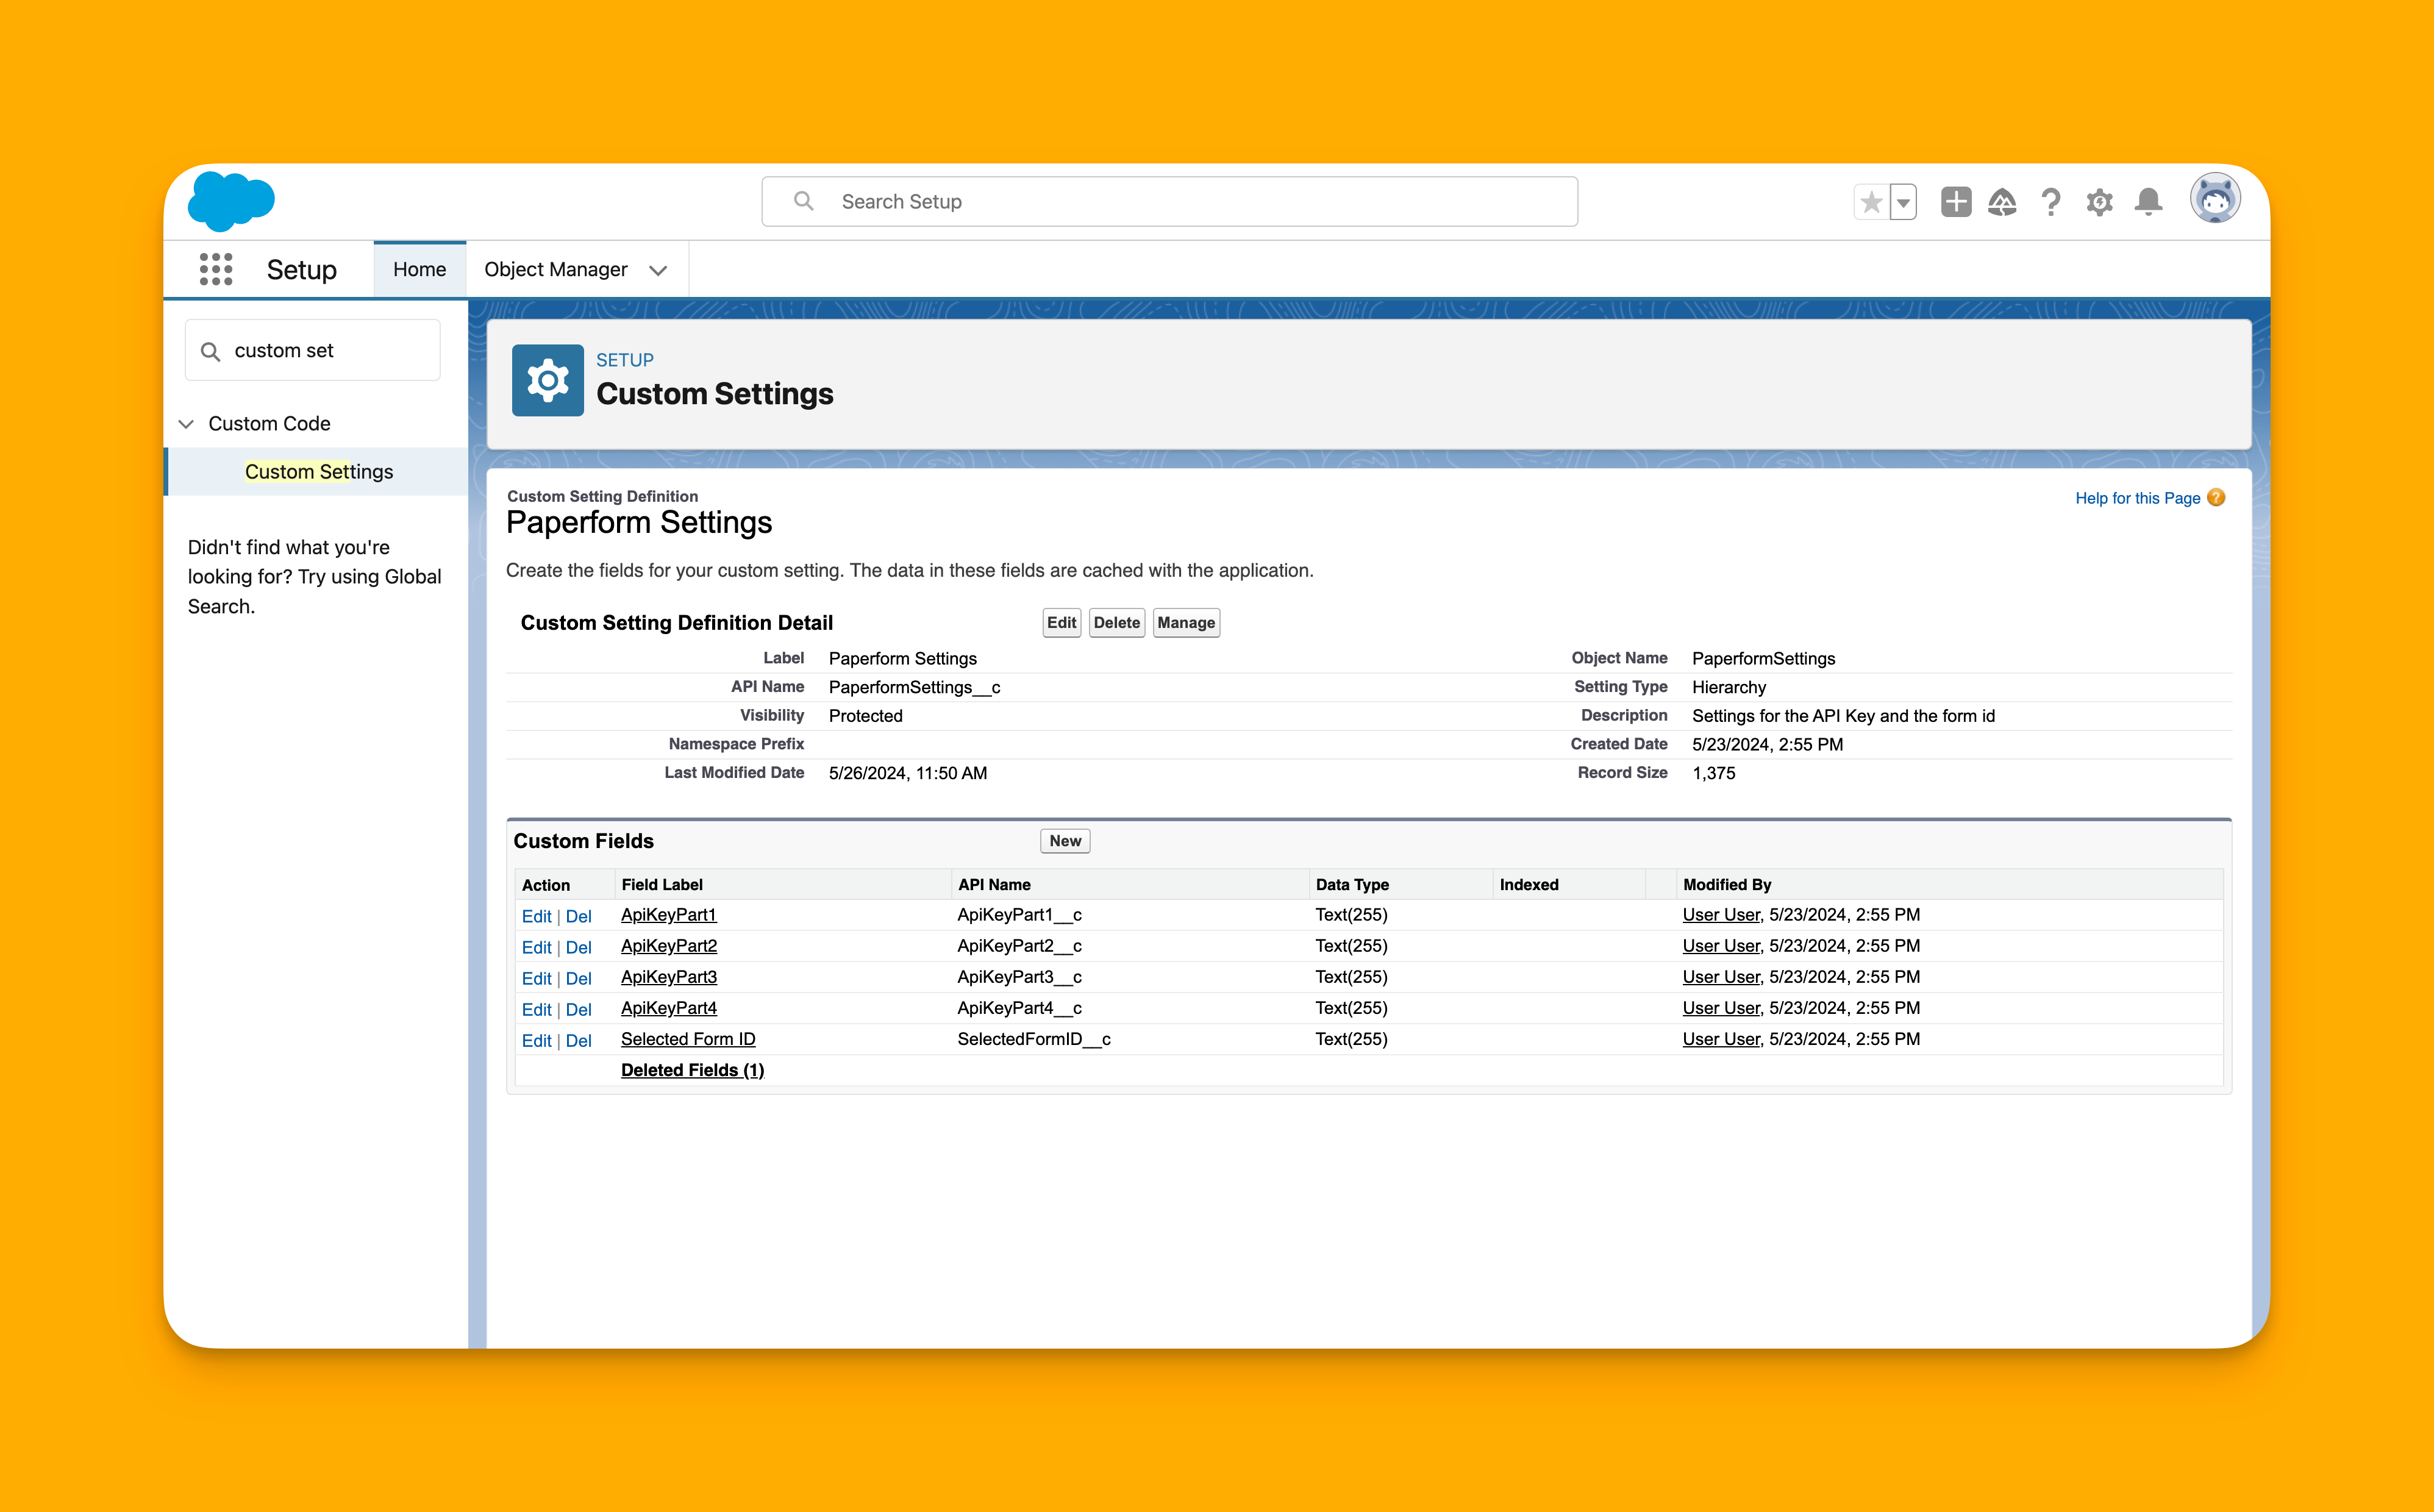Select Custom Settings in sidebar
This screenshot has height=1512, width=2434.
319,471
